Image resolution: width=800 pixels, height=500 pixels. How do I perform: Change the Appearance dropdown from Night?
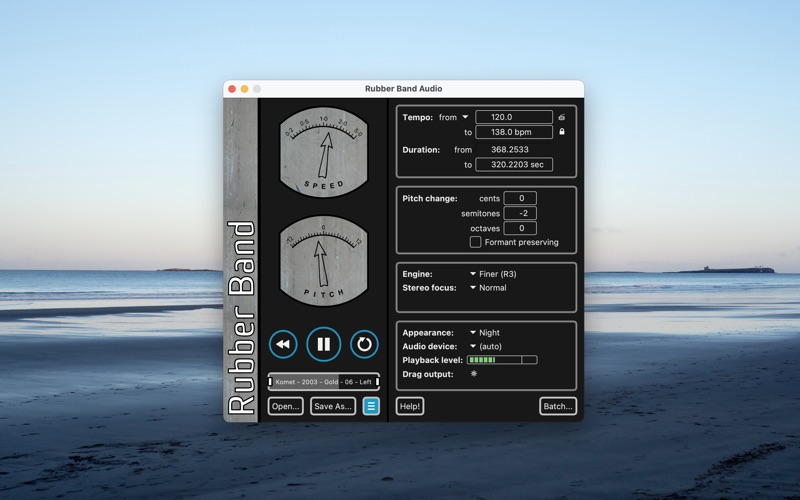tap(485, 333)
